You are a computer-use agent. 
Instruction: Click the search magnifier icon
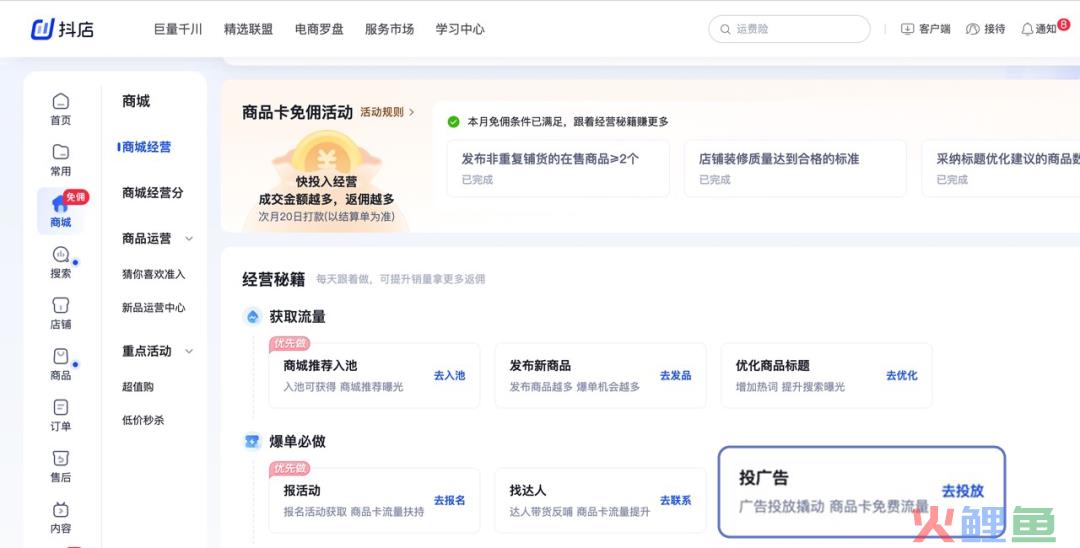click(x=725, y=30)
